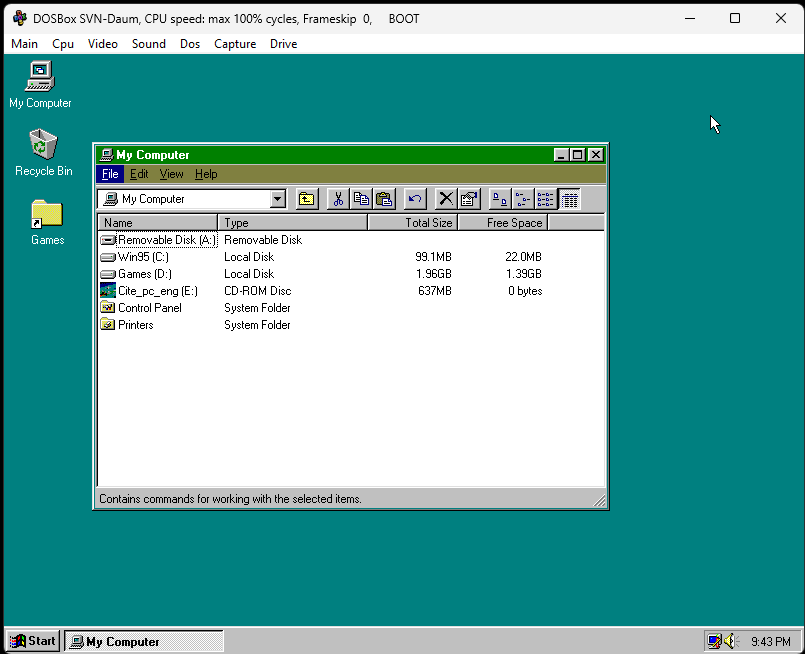Sort the list by Free Space column
805x654 pixels.
[502, 223]
